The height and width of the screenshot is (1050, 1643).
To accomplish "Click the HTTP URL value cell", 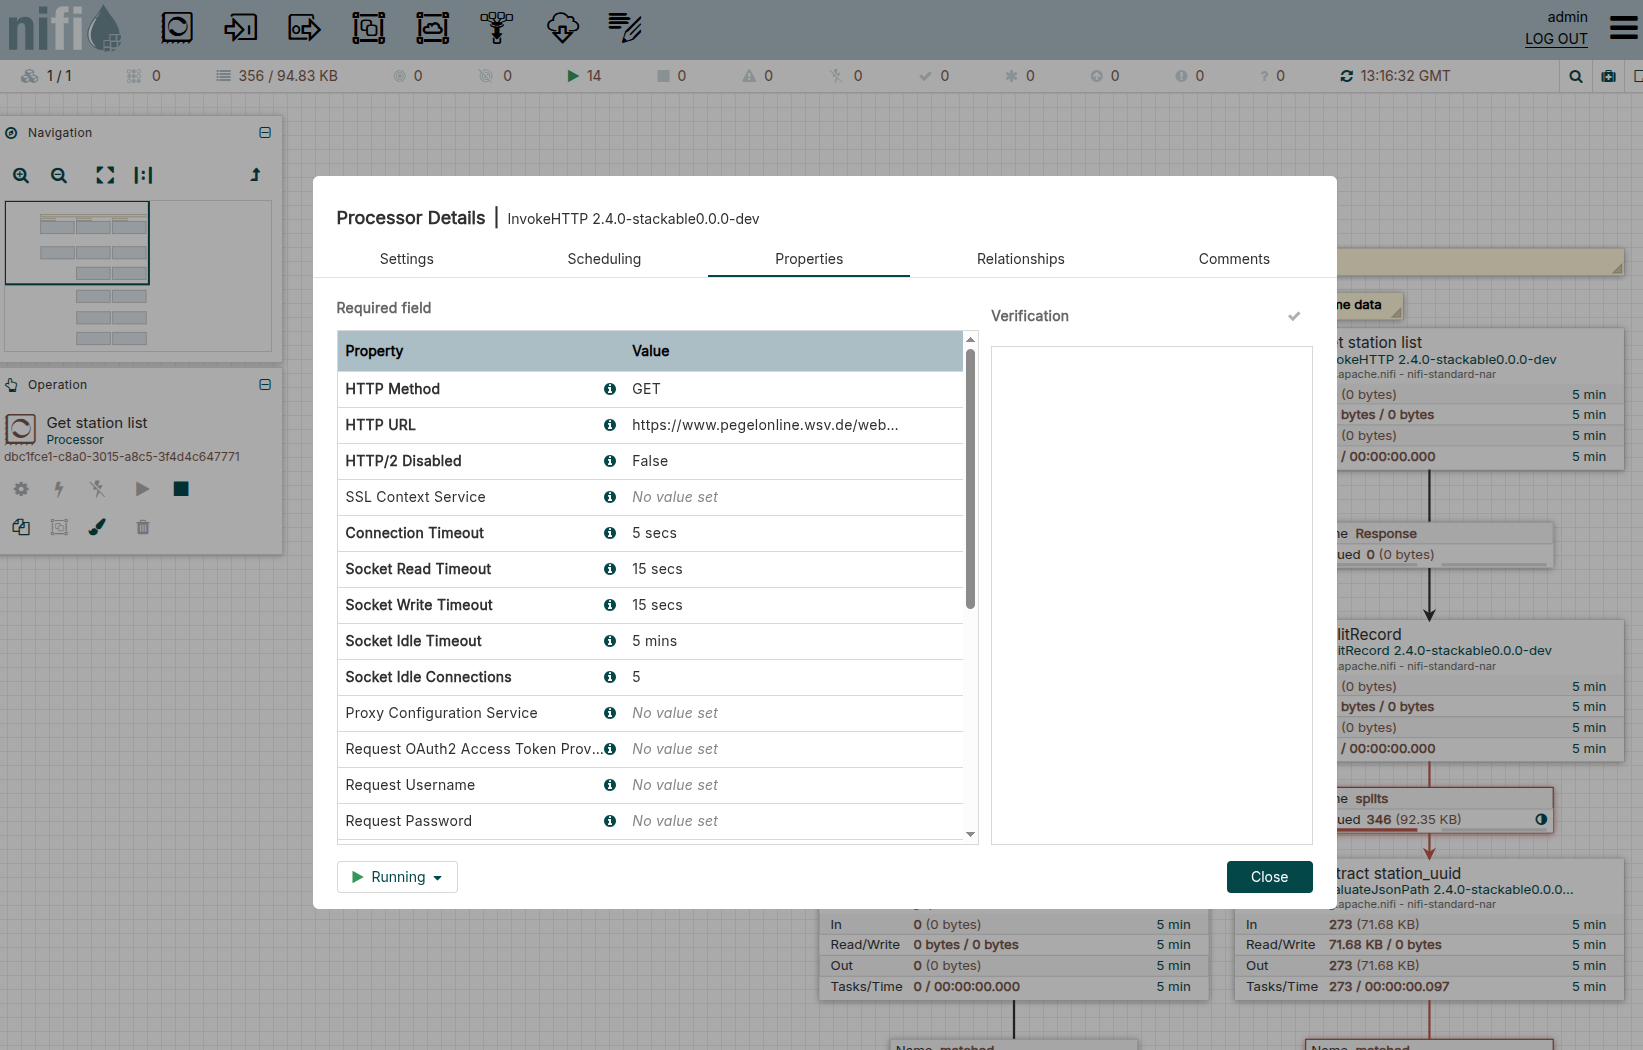I will (x=765, y=425).
